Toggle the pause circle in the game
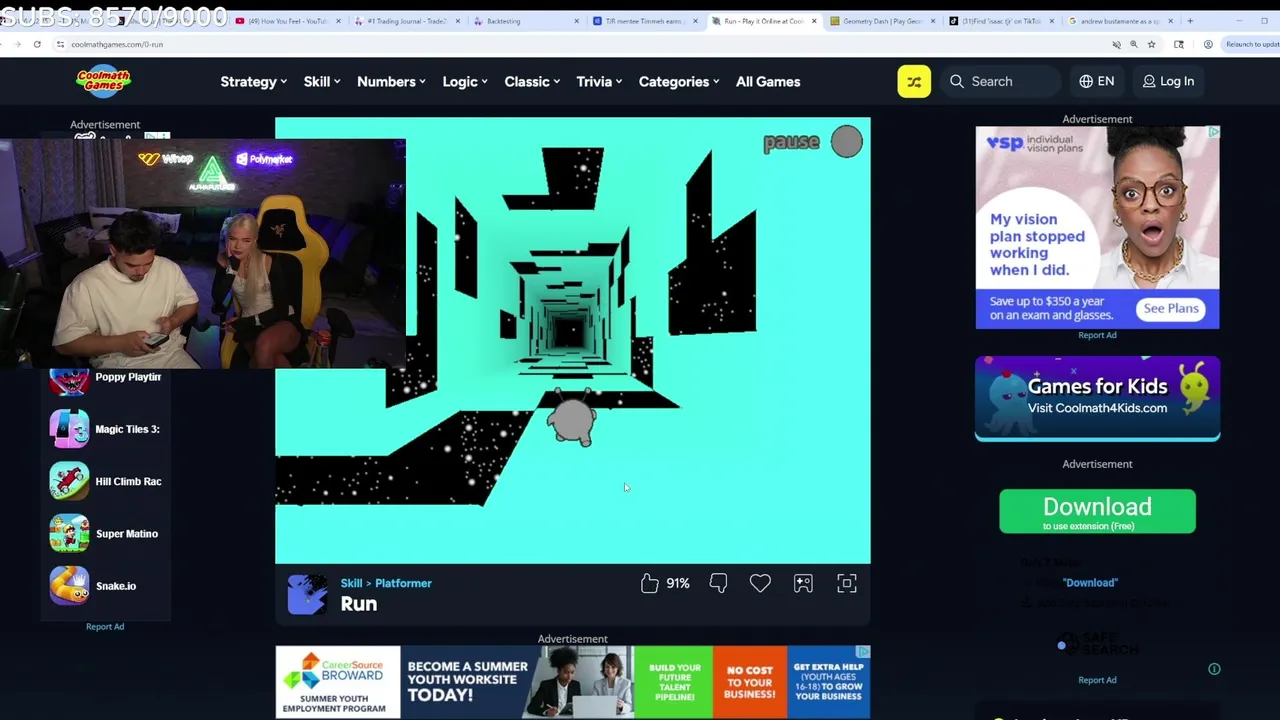This screenshot has height=720, width=1280. [x=846, y=142]
